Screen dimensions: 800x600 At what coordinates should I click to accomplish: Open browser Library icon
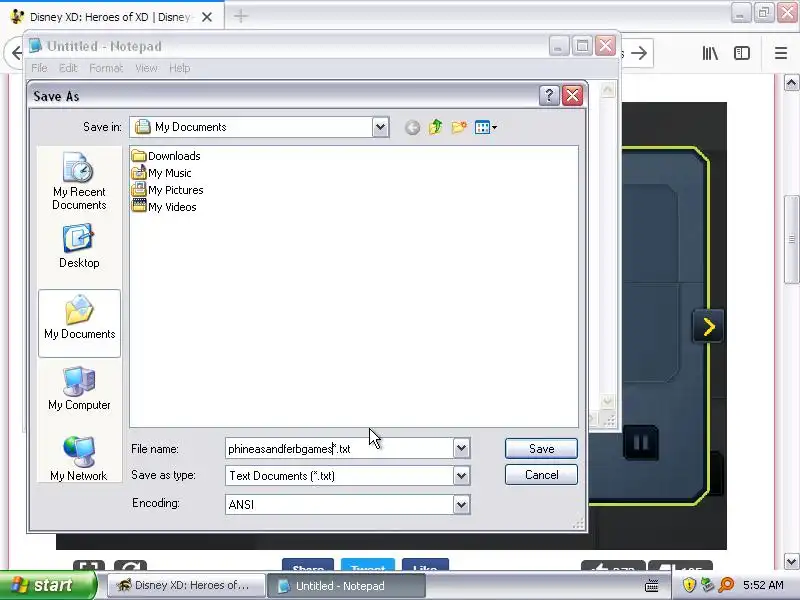[x=710, y=53]
